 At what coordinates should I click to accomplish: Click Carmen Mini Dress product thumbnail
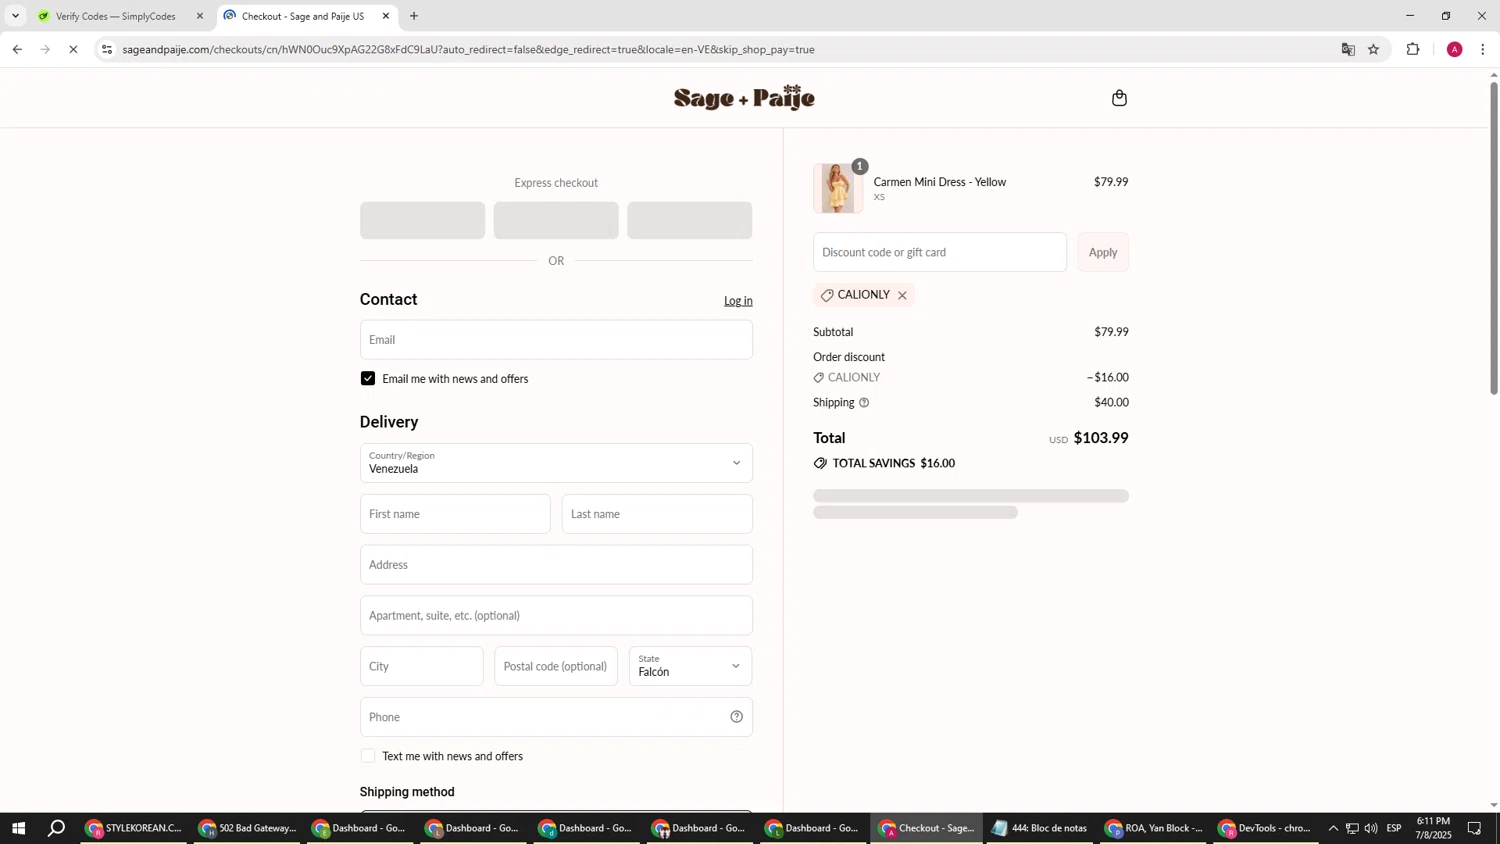(x=838, y=188)
